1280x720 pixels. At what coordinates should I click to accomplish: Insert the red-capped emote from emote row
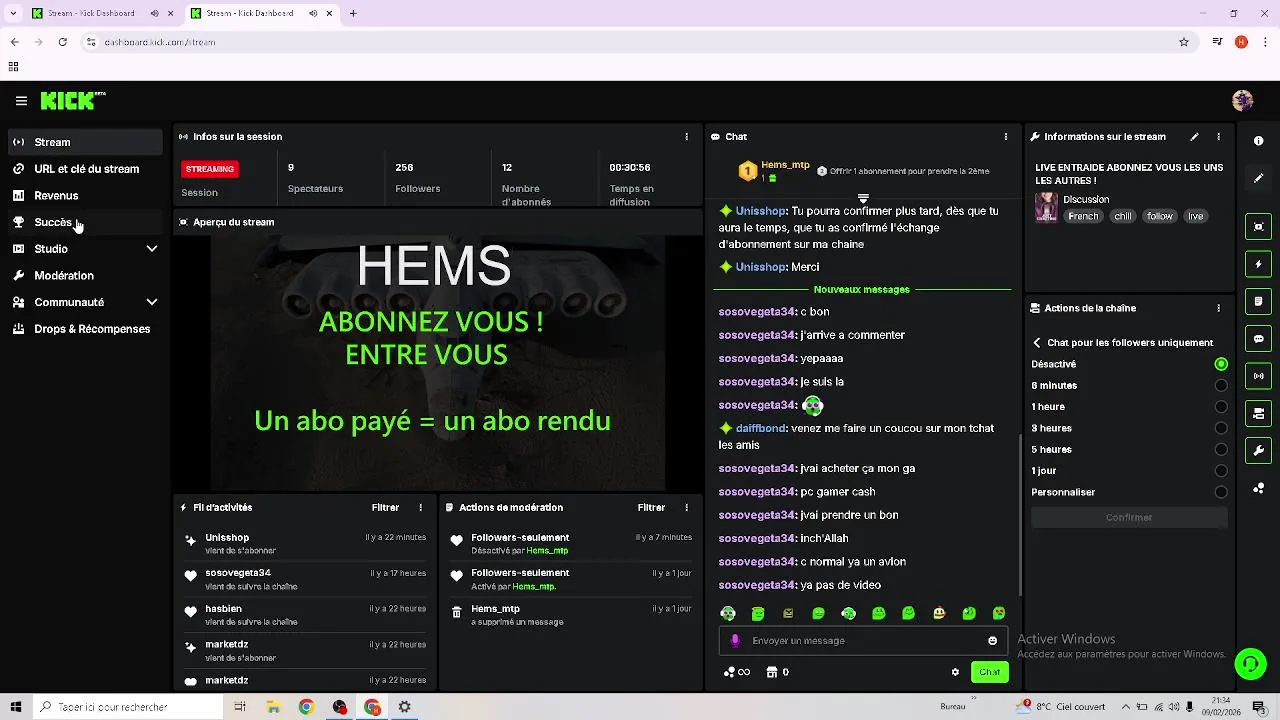939,613
